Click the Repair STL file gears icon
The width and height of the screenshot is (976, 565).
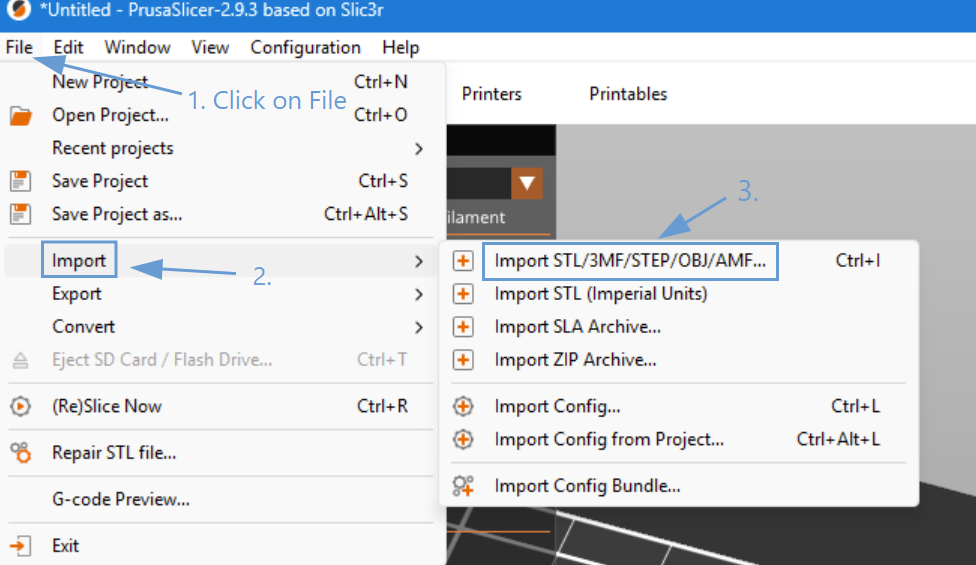[x=21, y=453]
